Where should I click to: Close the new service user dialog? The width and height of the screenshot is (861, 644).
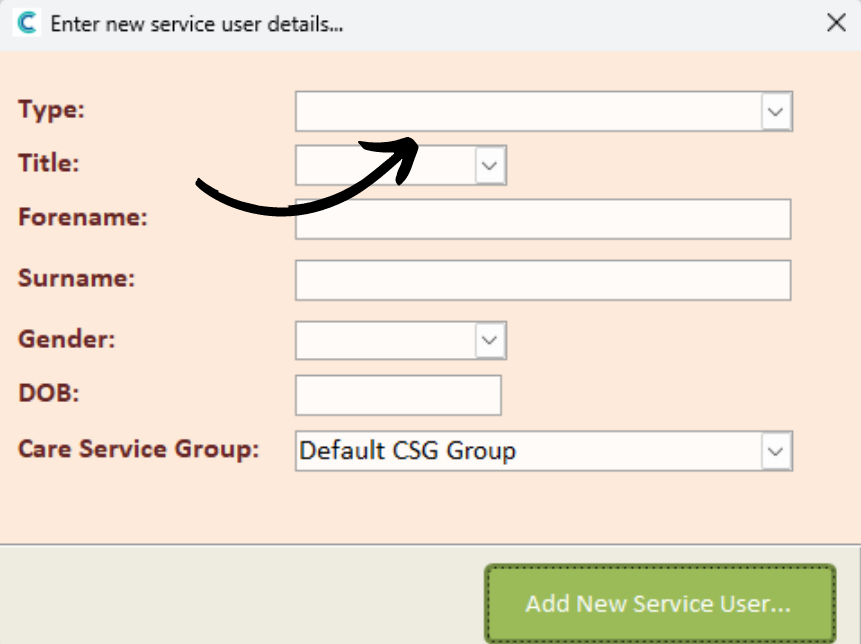pyautogui.click(x=836, y=23)
